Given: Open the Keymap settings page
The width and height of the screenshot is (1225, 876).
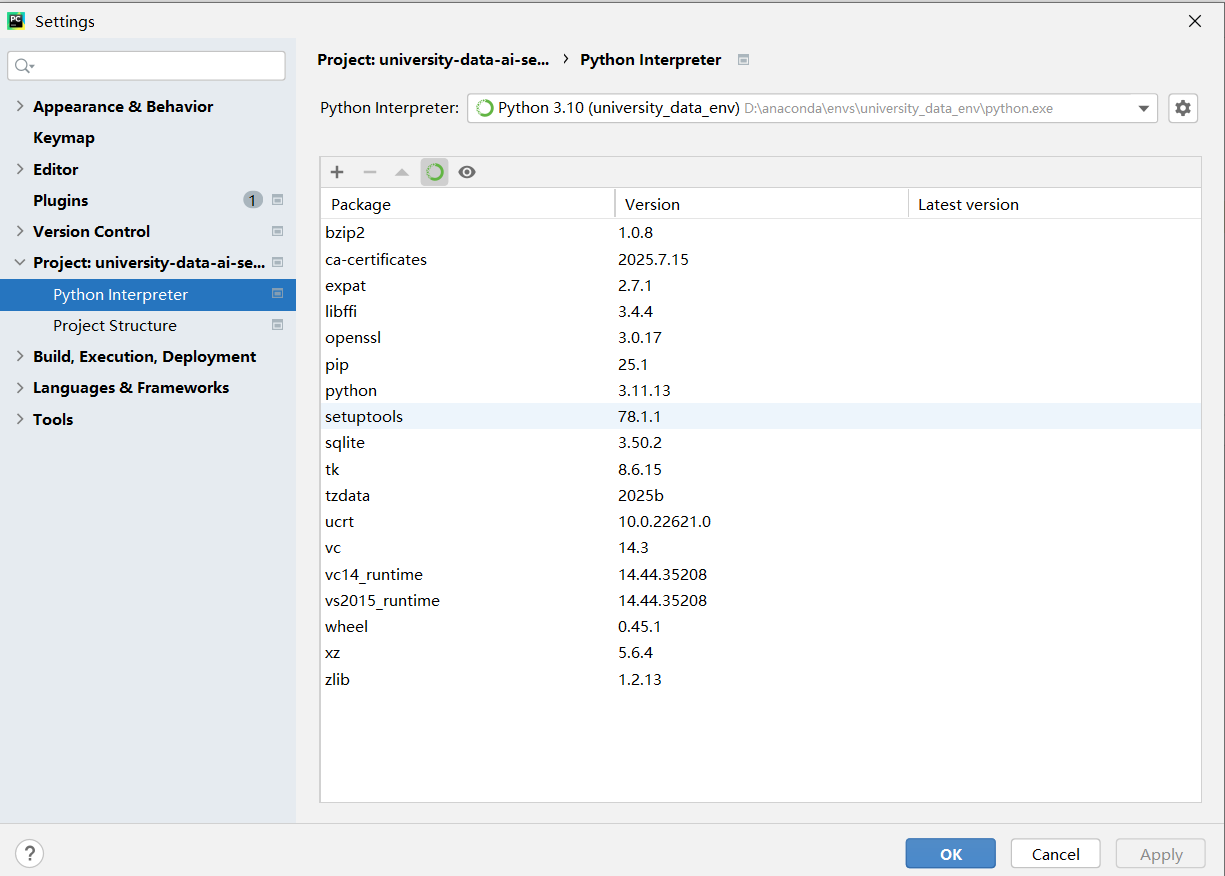Looking at the screenshot, I should coord(64,137).
